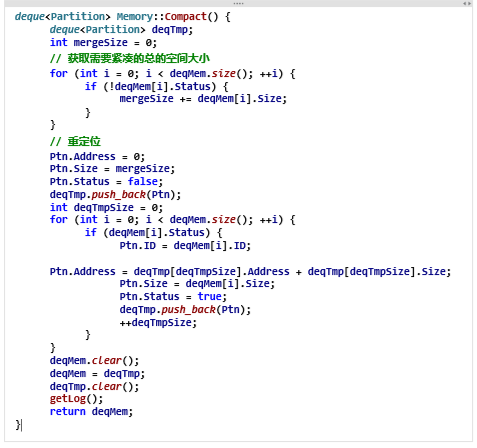Click the 'if (!deqMem[i].Status) {' line

click(156, 87)
